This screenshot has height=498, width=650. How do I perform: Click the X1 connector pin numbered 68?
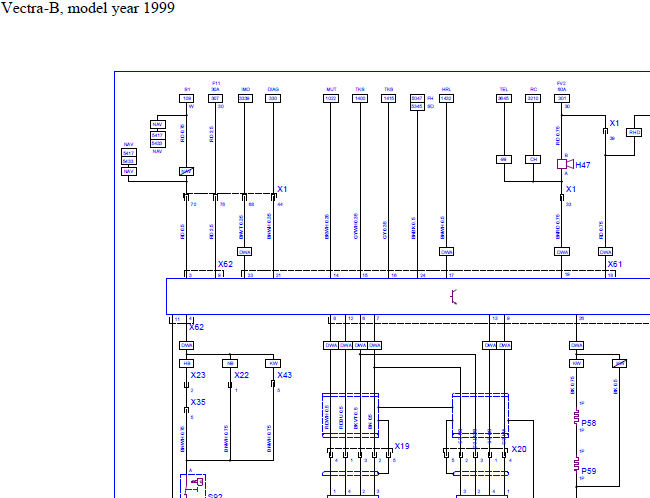tap(244, 197)
